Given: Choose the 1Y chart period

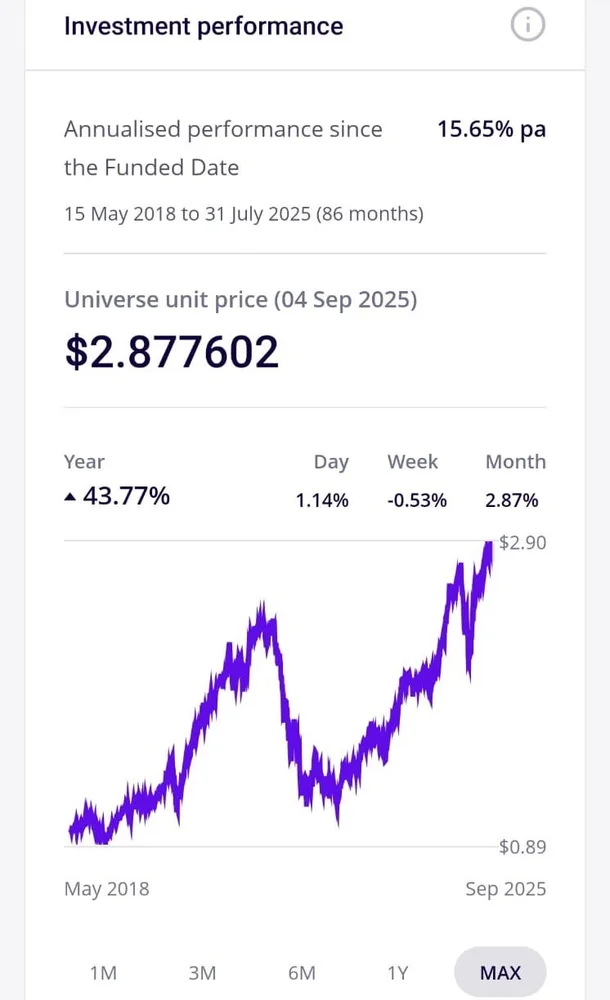Looking at the screenshot, I should point(398,973).
